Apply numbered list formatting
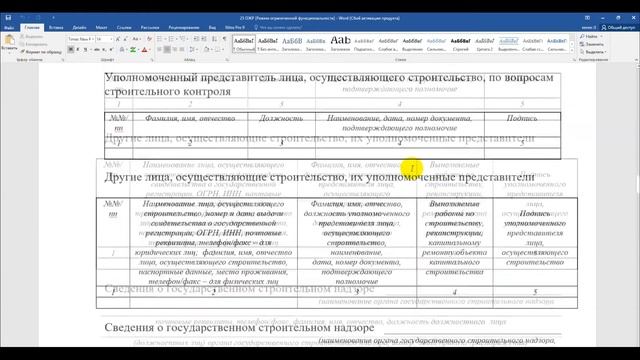Image resolution: width=640 pixels, height=360 pixels. coord(171,39)
